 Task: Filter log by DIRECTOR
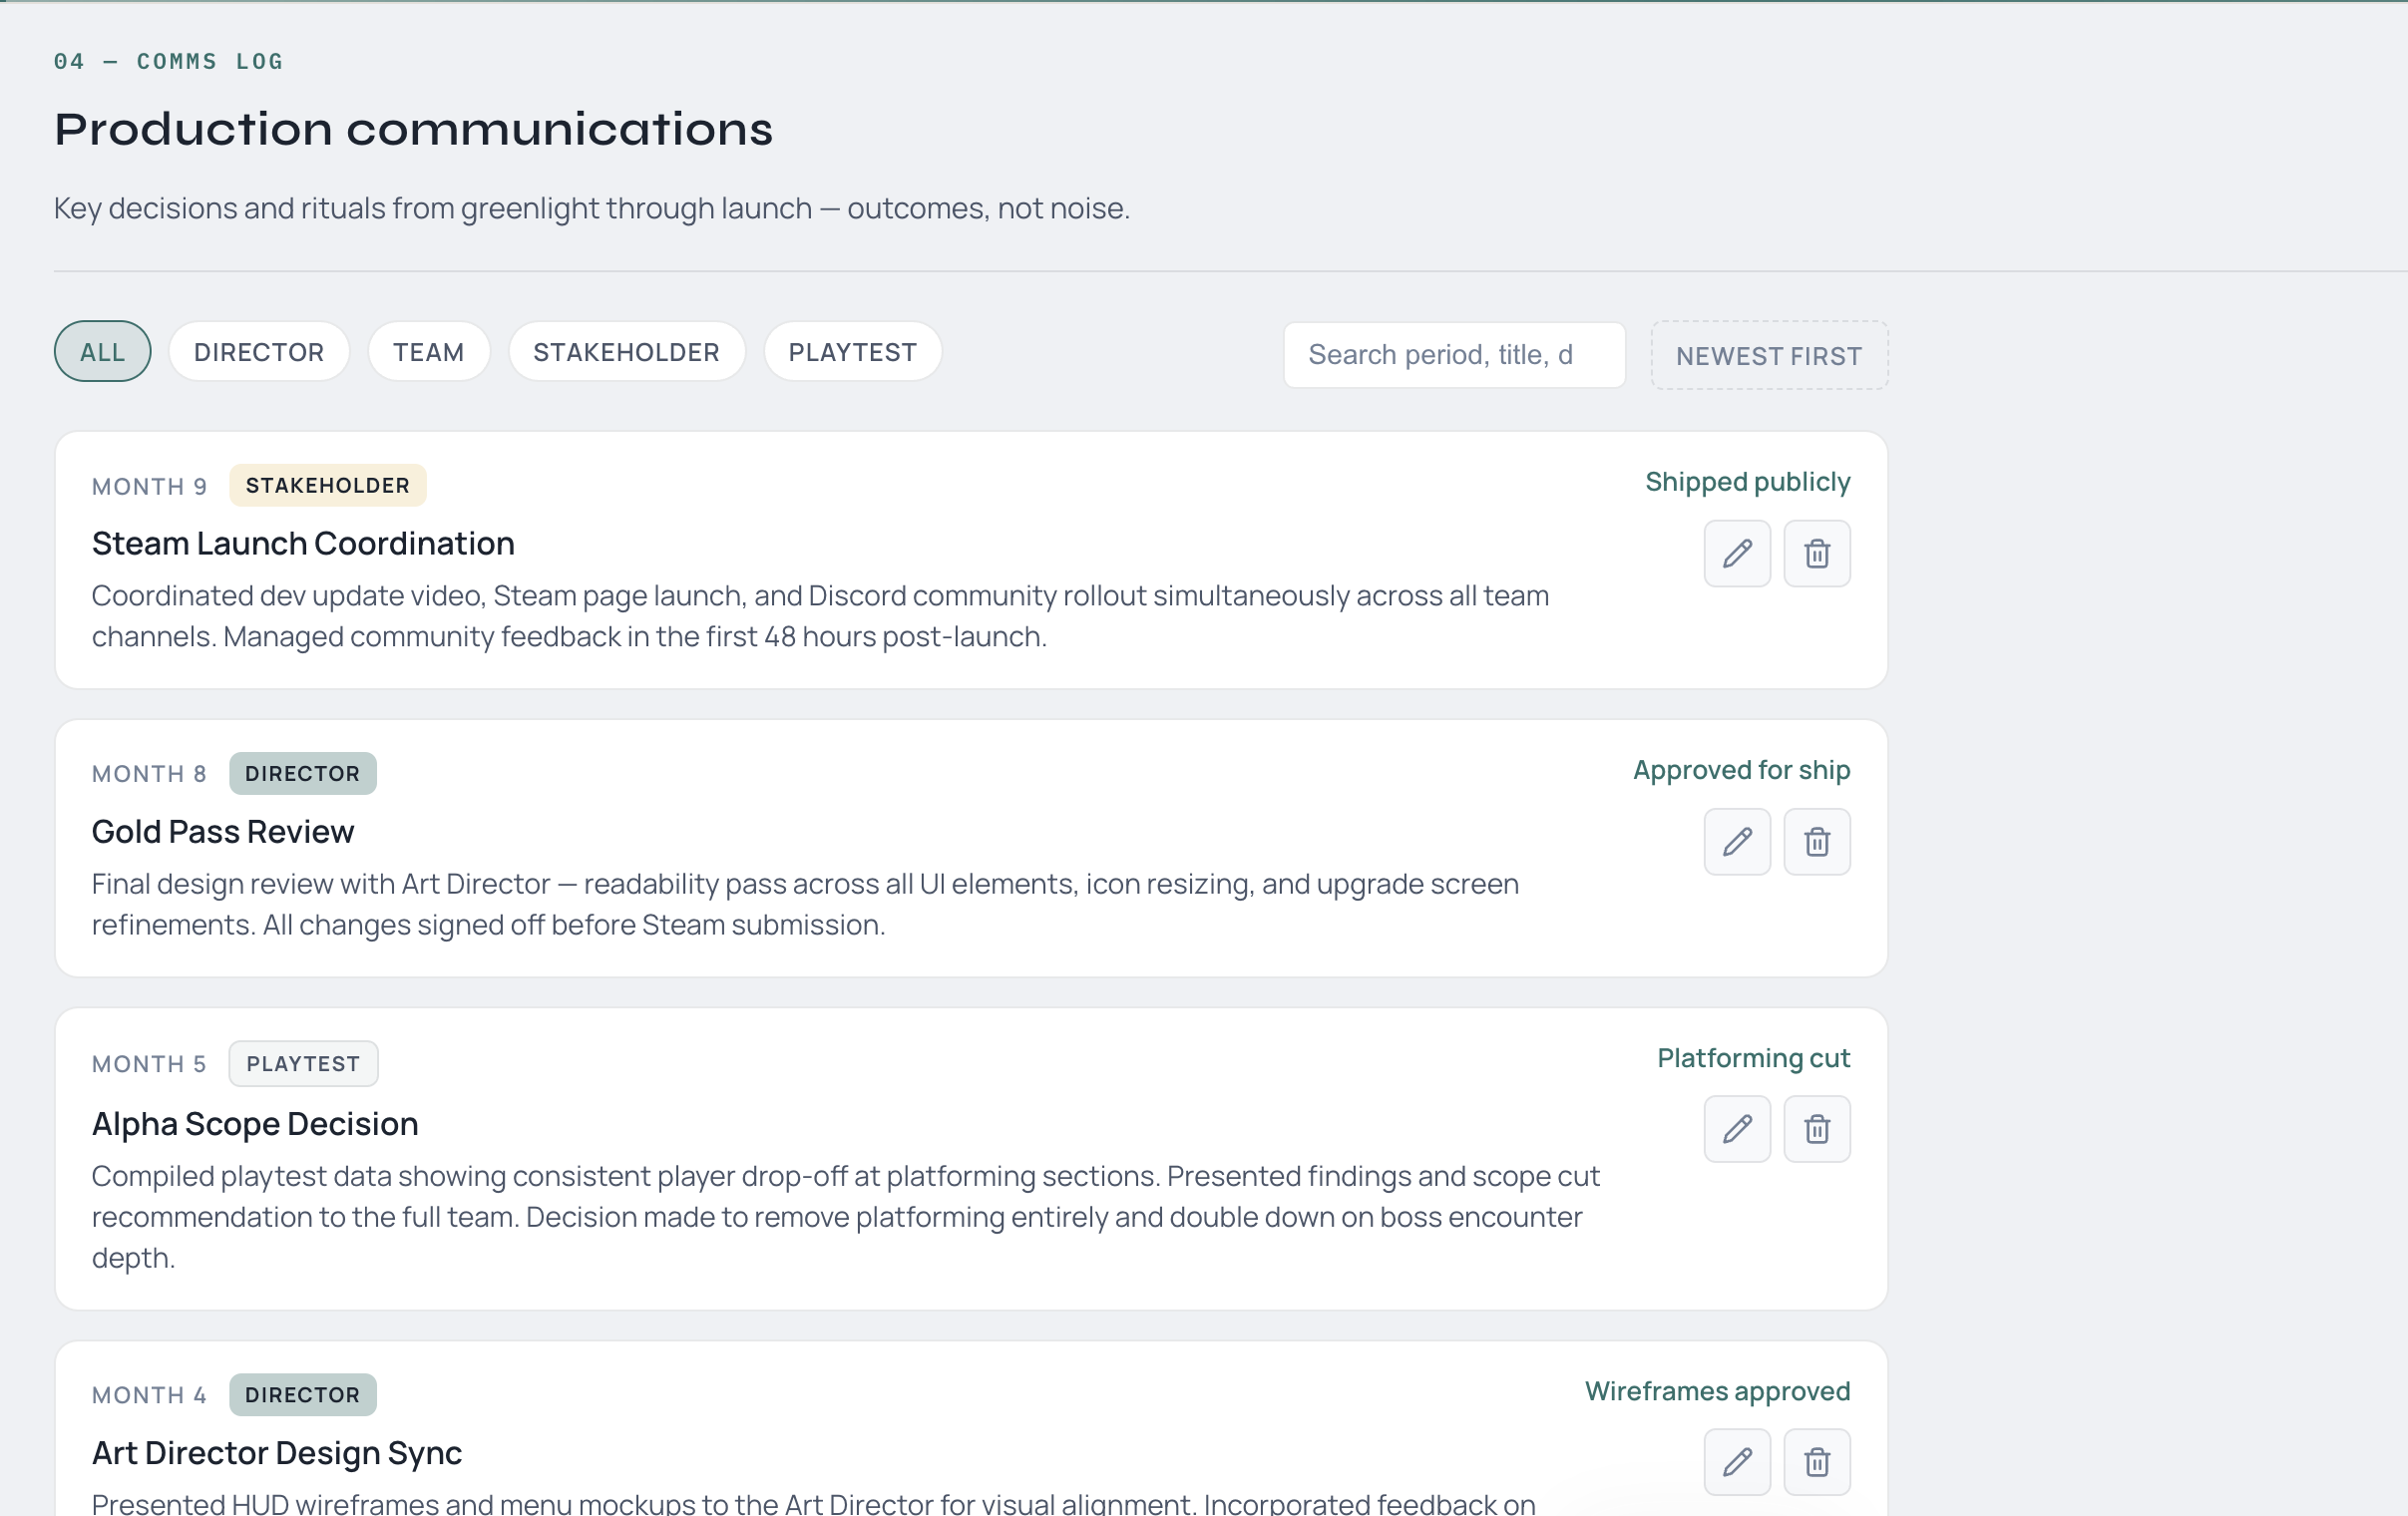tap(258, 352)
